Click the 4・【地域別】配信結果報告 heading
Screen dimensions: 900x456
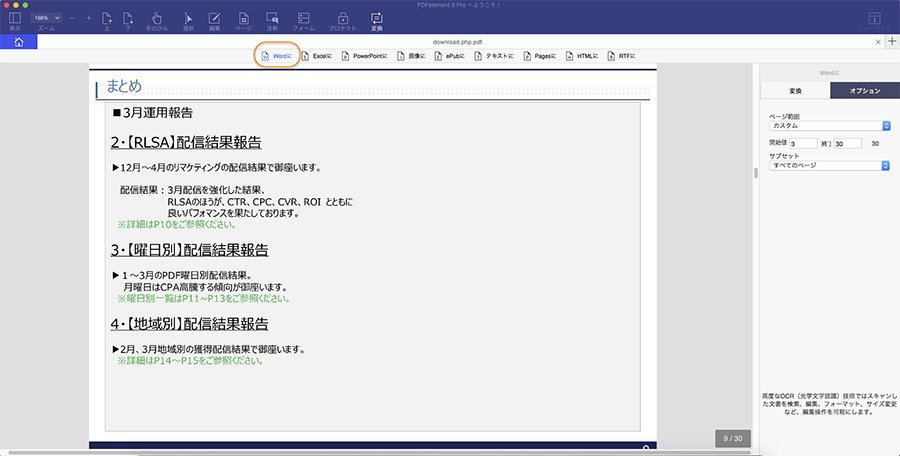189,324
